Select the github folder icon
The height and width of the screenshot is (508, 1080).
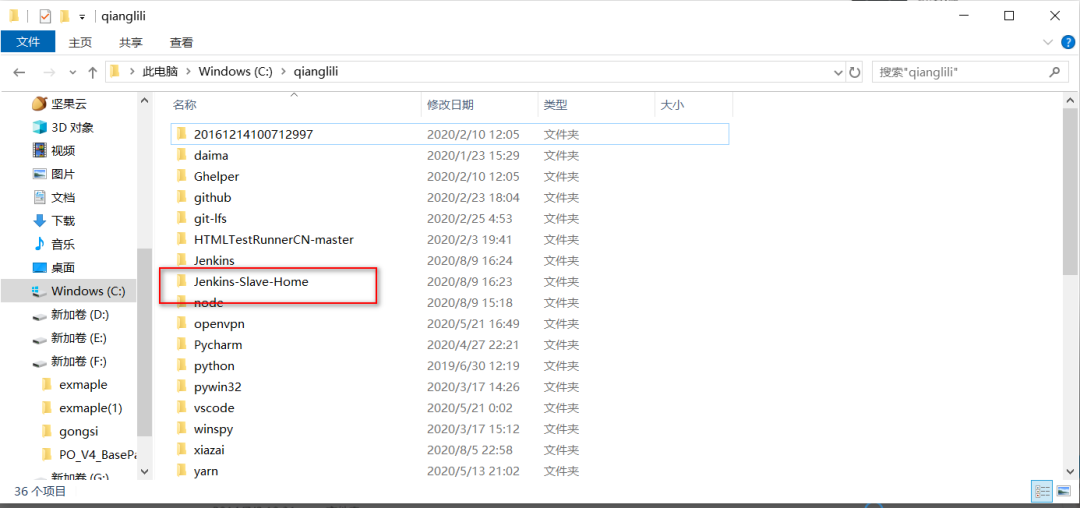182,197
